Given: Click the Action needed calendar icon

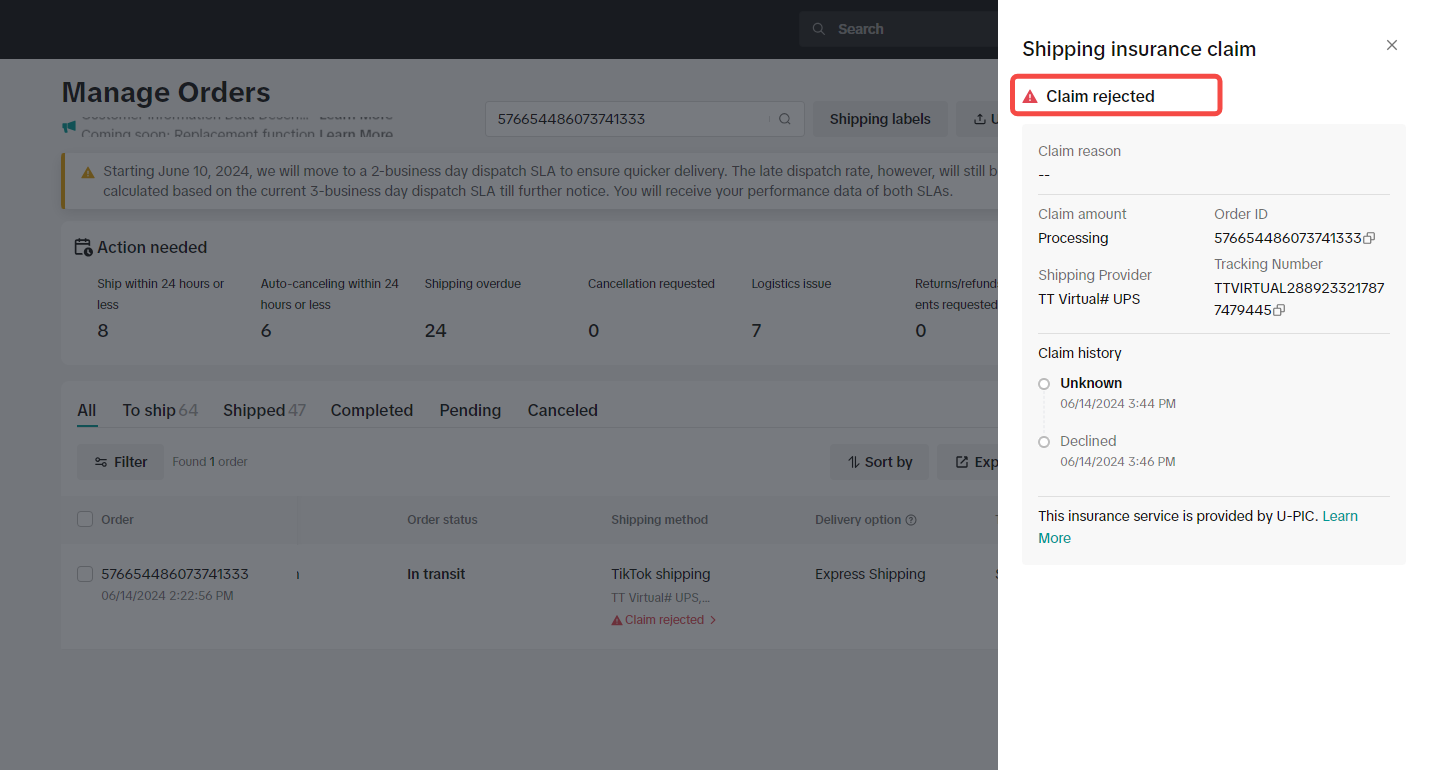Looking at the screenshot, I should [84, 247].
